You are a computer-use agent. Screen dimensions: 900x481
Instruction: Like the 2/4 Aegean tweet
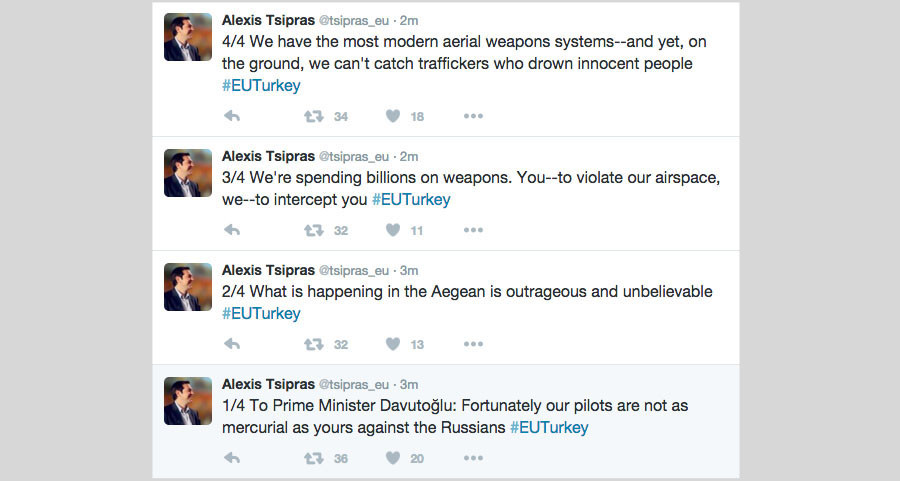393,344
